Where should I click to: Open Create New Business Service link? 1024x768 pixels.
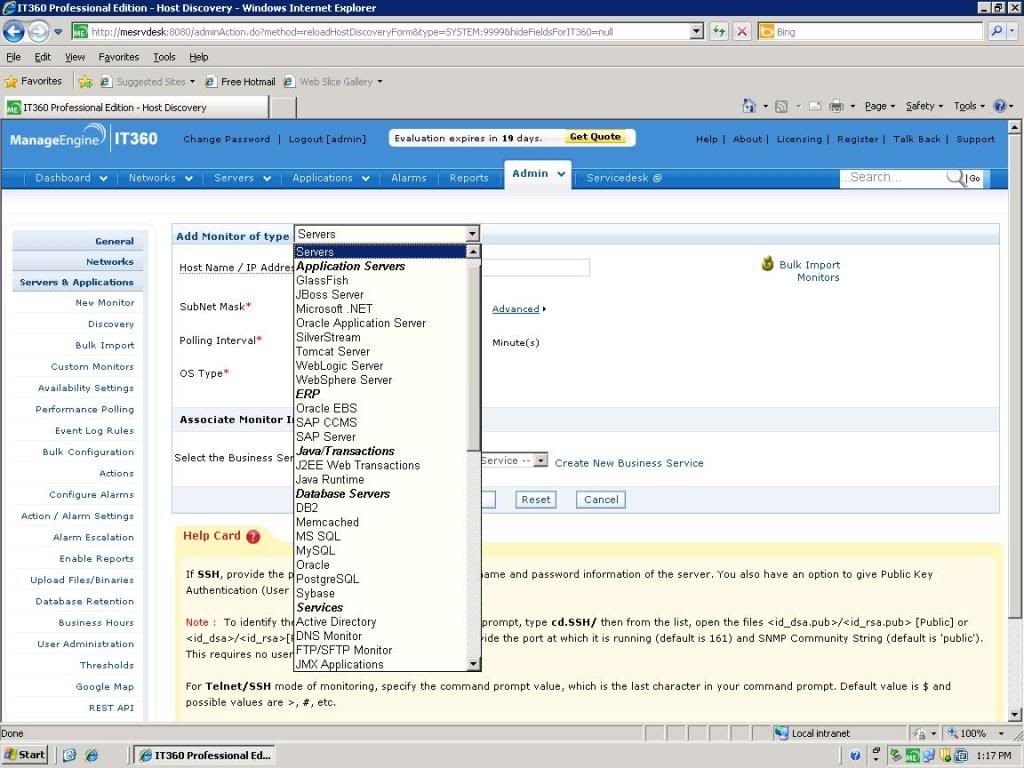(x=629, y=463)
